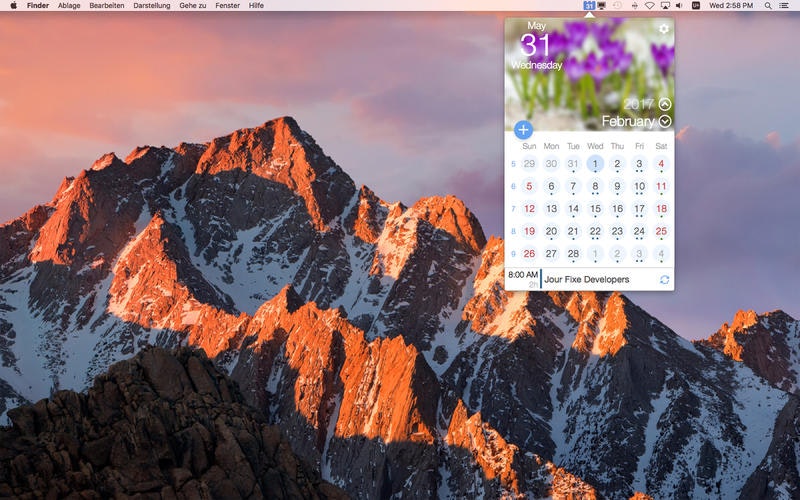
Task: Click the Thu weekday column header
Action: pyautogui.click(x=617, y=146)
